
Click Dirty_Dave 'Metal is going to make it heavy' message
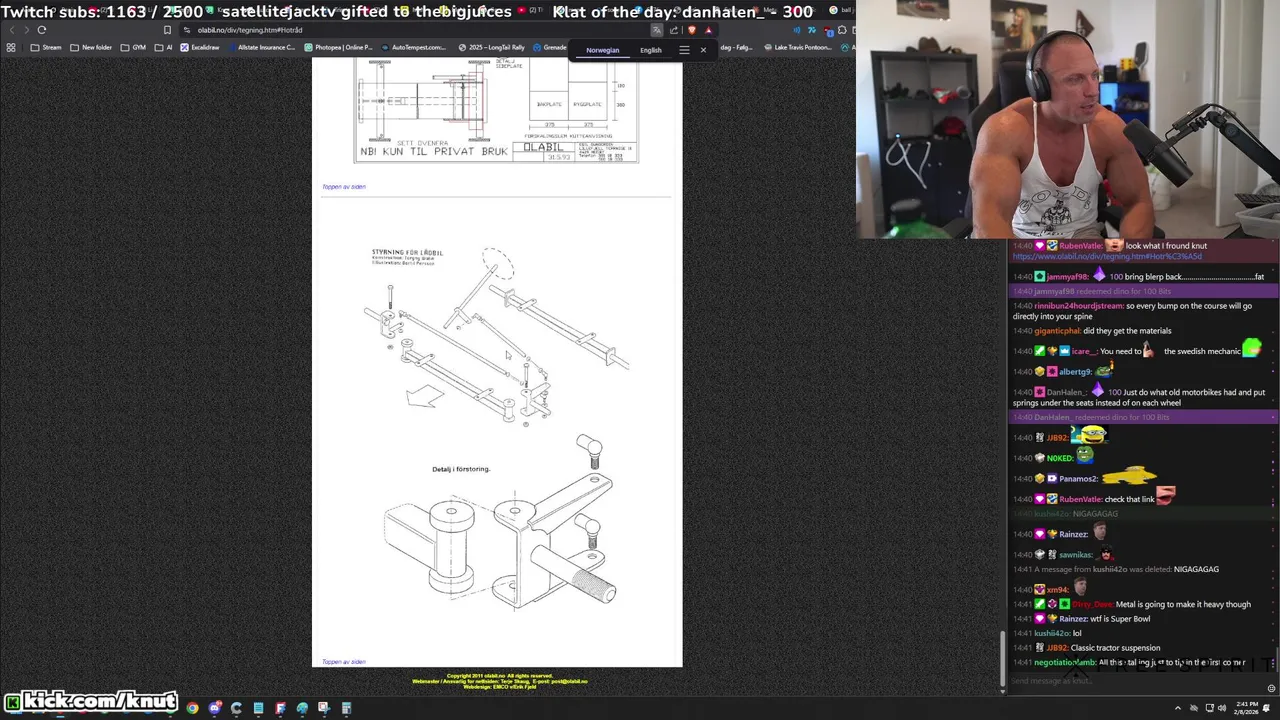[1132, 604]
